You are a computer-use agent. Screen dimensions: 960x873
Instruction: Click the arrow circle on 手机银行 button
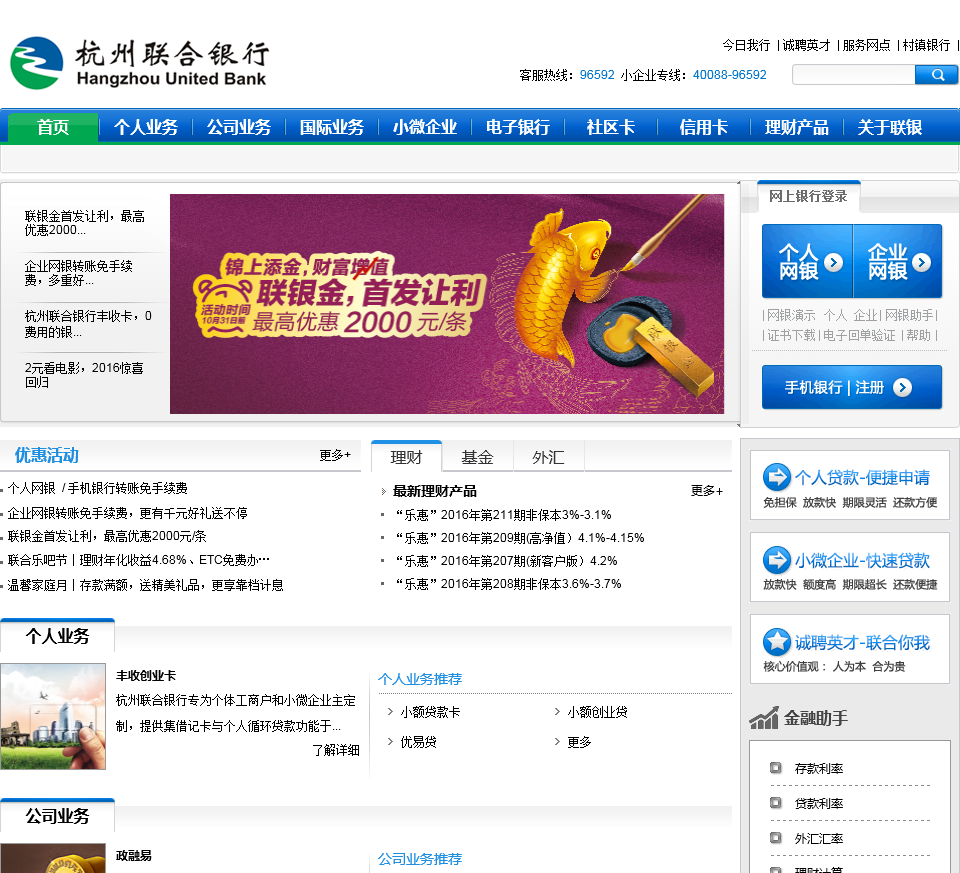[x=902, y=387]
